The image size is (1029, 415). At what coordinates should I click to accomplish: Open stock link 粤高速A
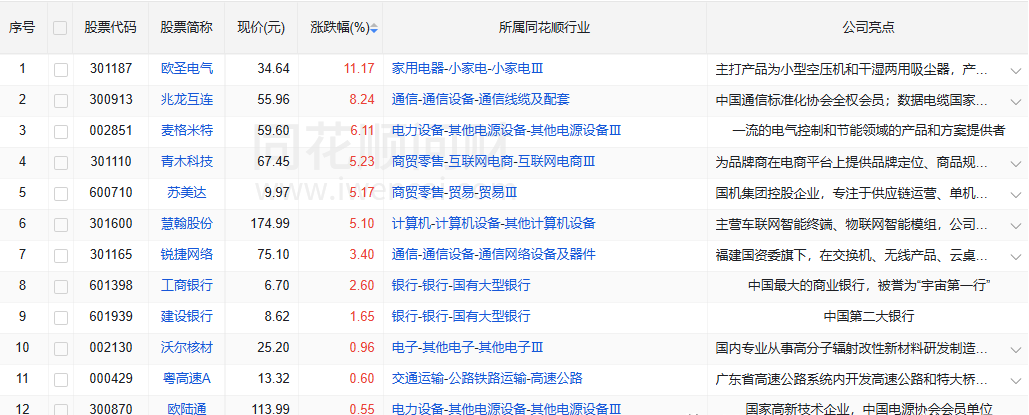click(x=187, y=378)
